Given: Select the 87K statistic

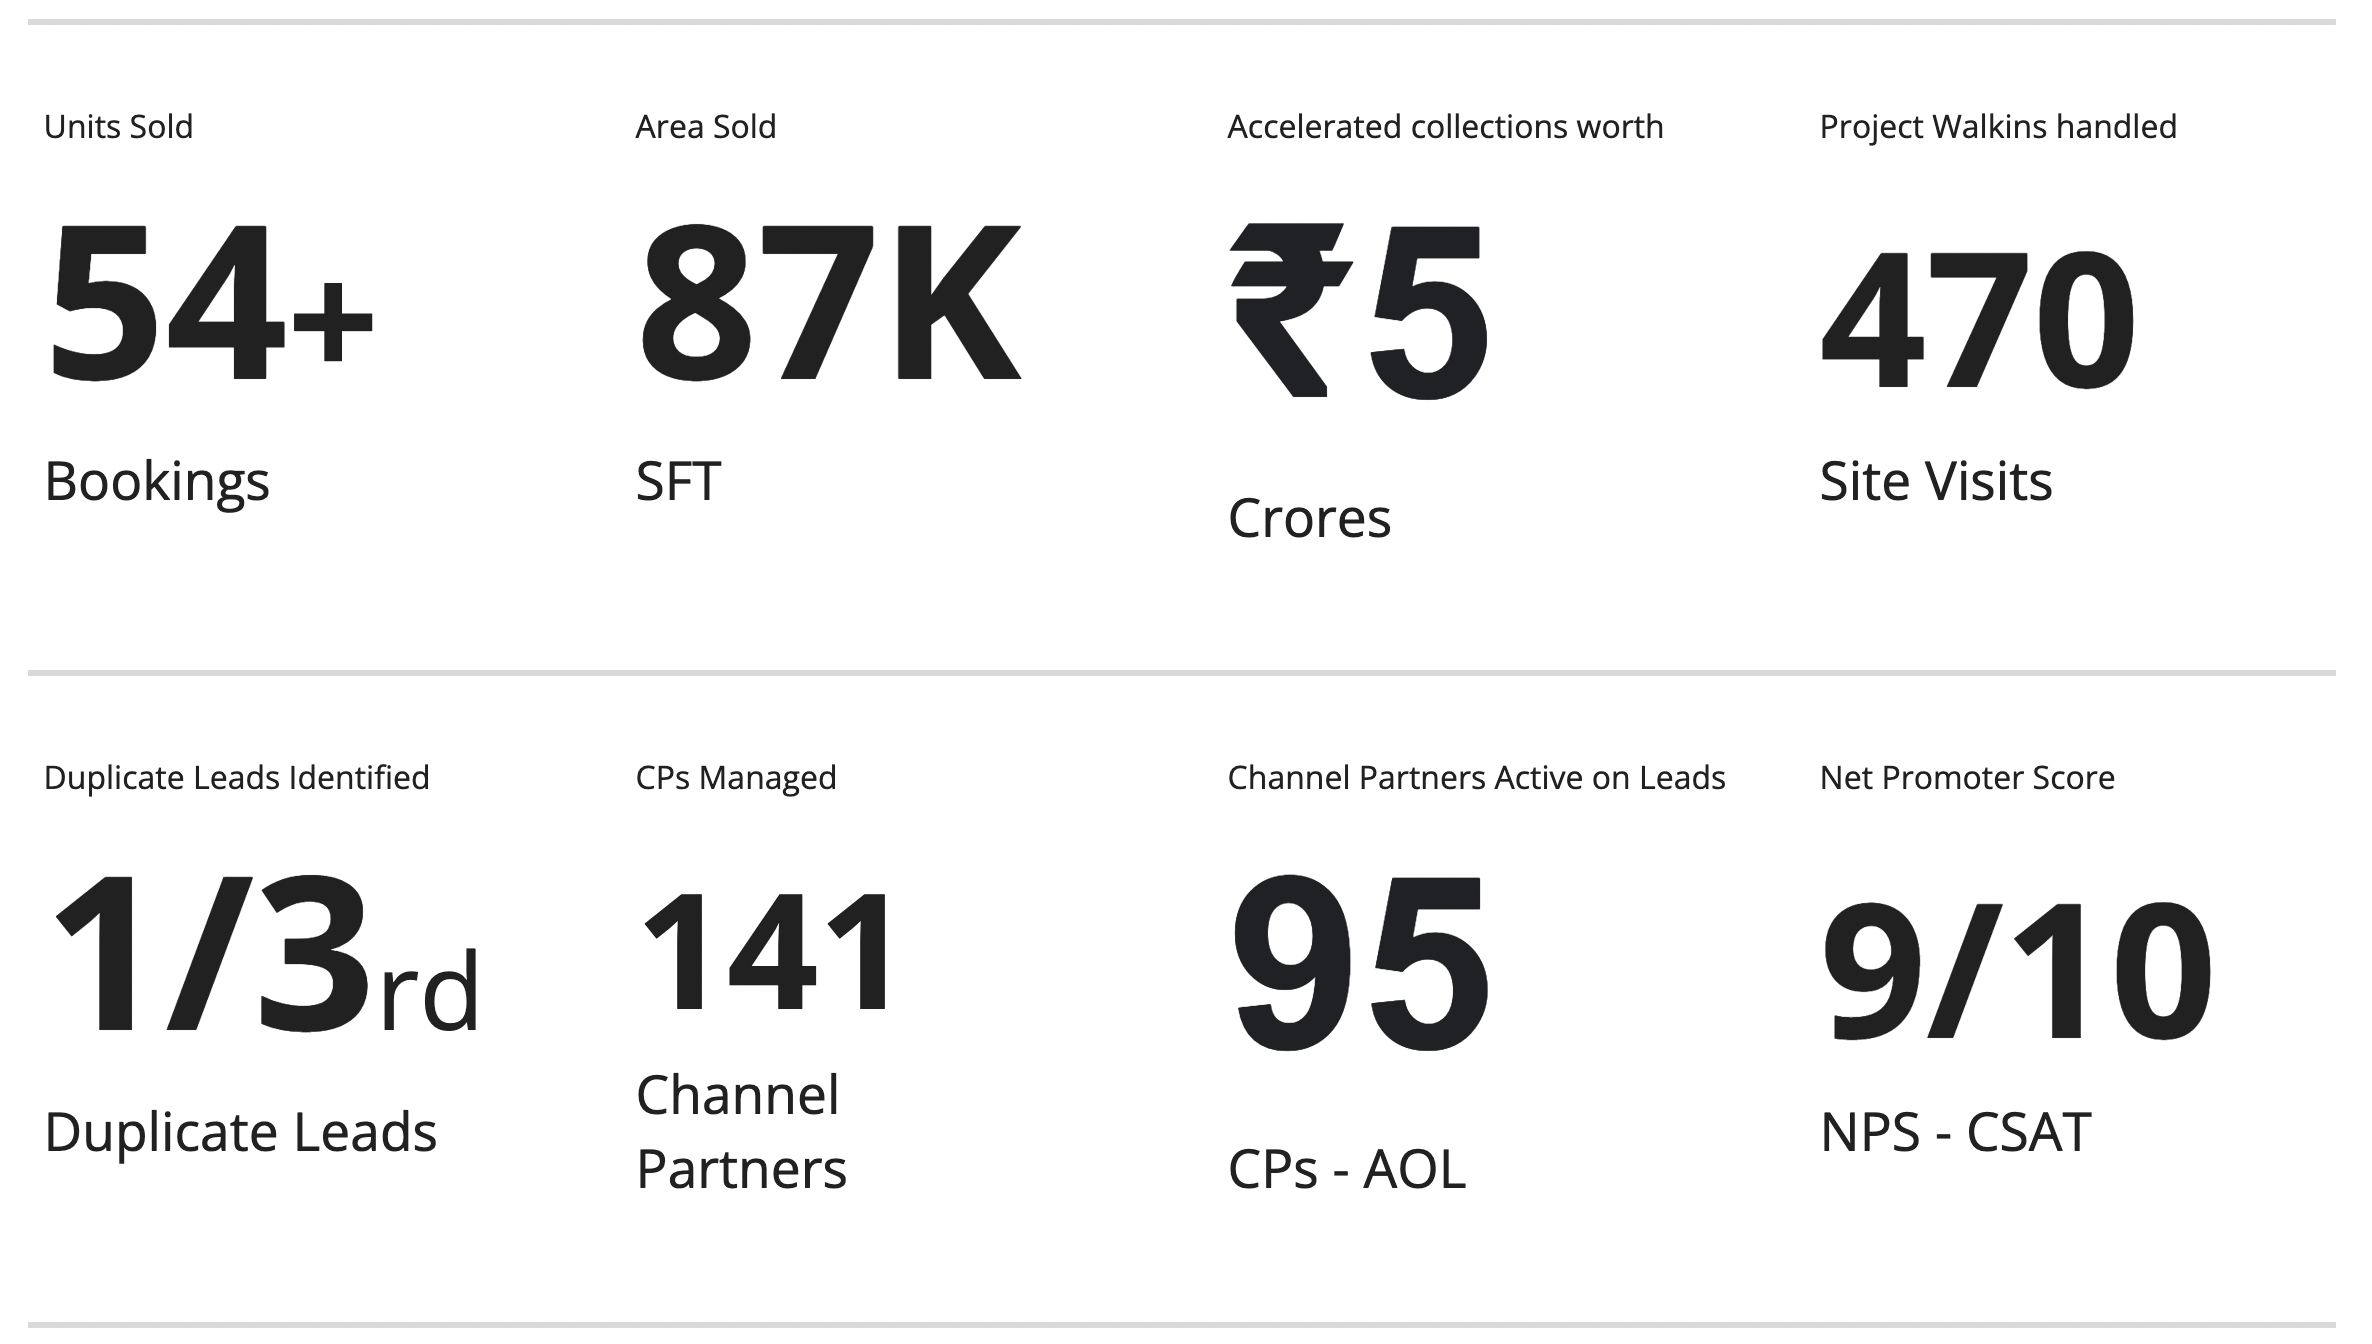Looking at the screenshot, I should (x=829, y=304).
